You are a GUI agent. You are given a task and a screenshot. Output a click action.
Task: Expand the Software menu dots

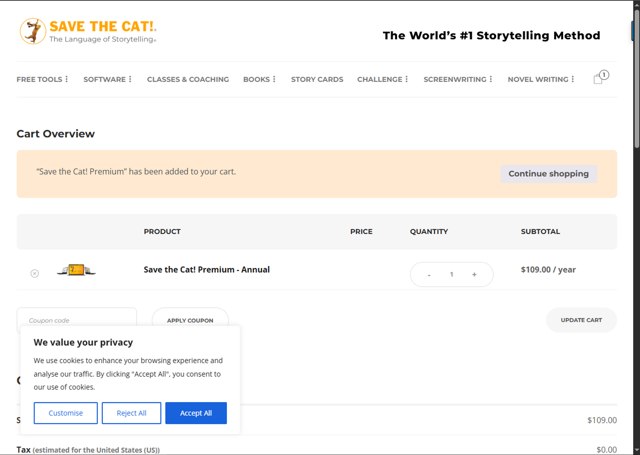click(x=130, y=79)
